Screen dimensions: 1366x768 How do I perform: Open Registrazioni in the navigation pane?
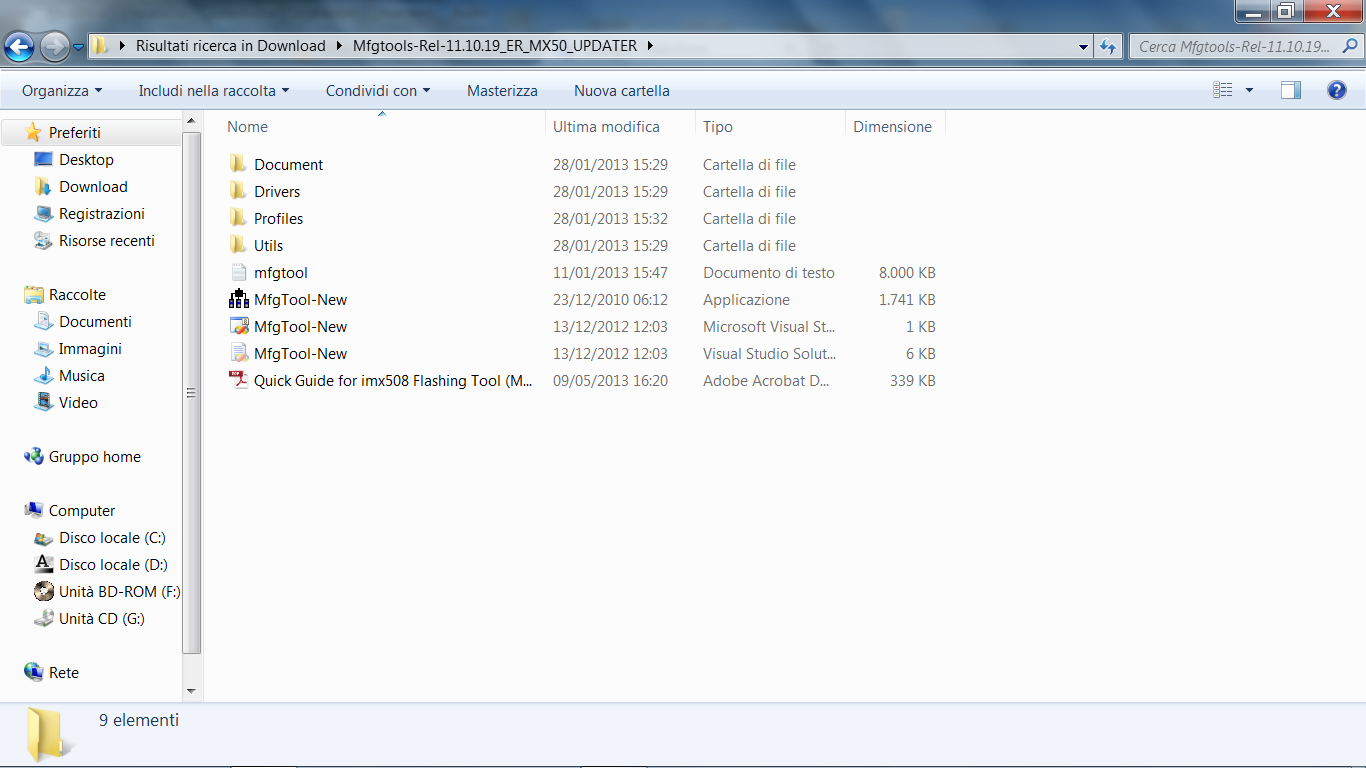pyautogui.click(x=102, y=213)
